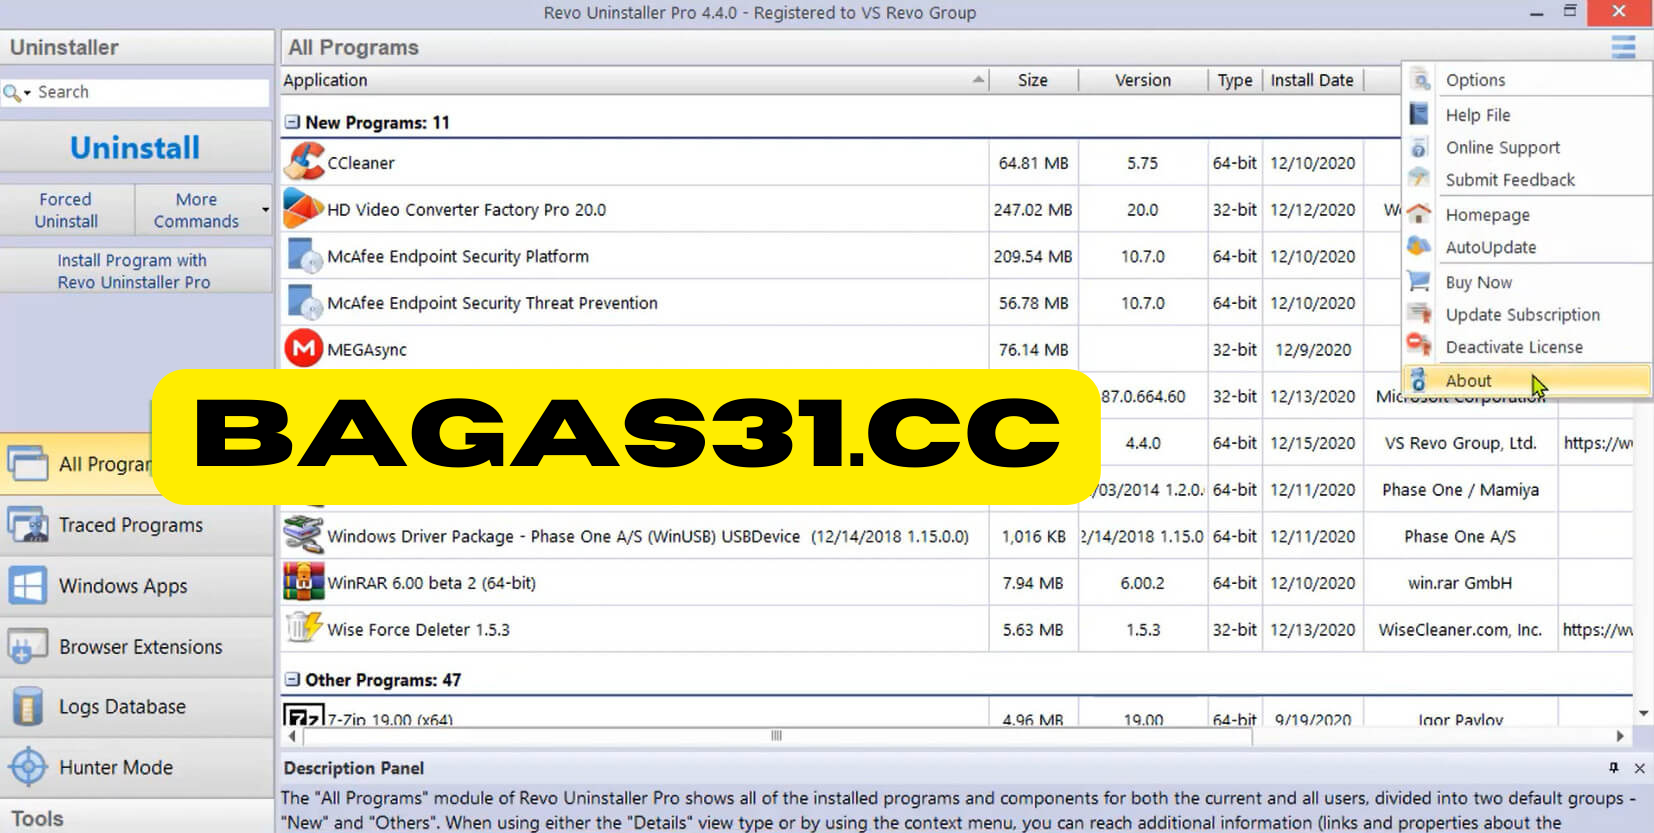This screenshot has width=1654, height=833.
Task: Click the vertical scrollbar down arrow
Action: [x=1643, y=713]
